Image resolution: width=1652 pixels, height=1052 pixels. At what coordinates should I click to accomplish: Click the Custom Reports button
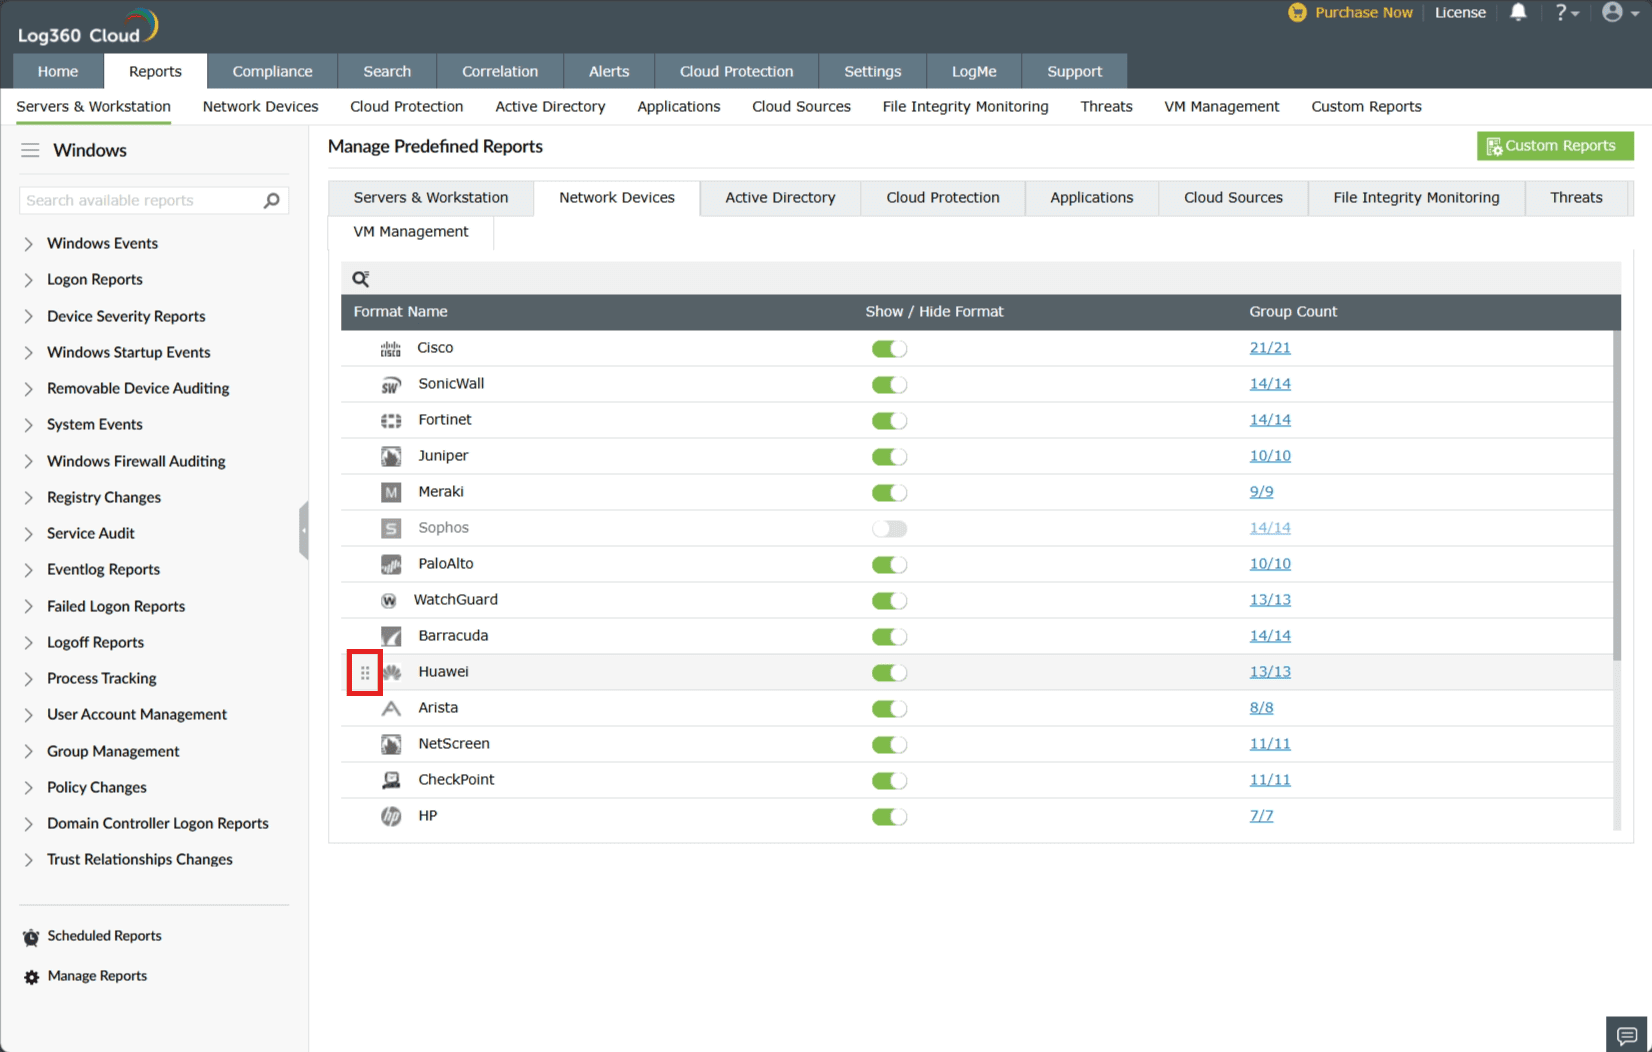[x=1555, y=145]
